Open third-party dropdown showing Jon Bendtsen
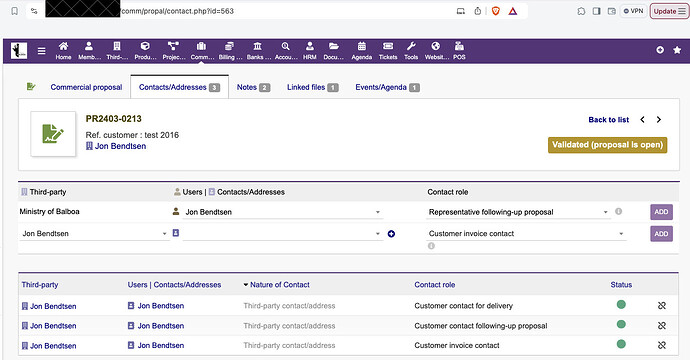The height and width of the screenshot is (360, 690). [94, 234]
